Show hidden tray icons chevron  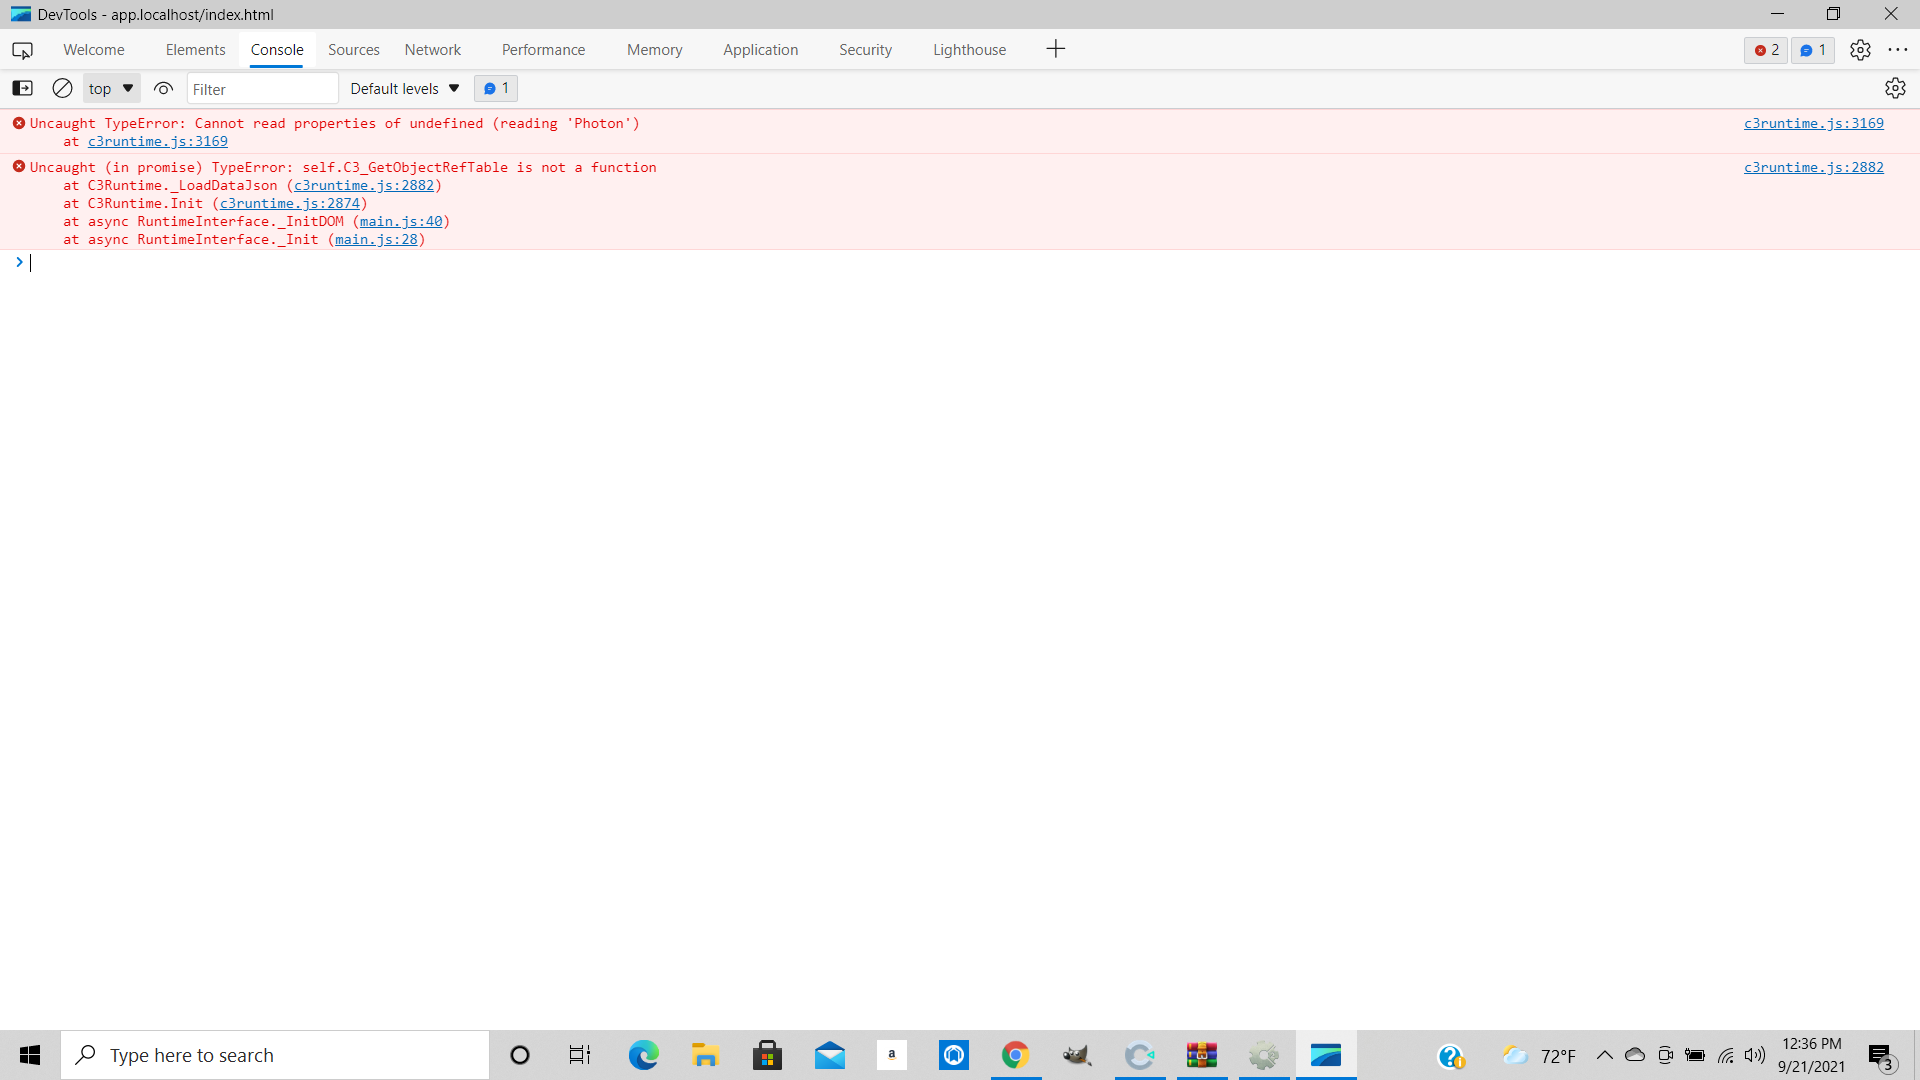tap(1604, 1055)
